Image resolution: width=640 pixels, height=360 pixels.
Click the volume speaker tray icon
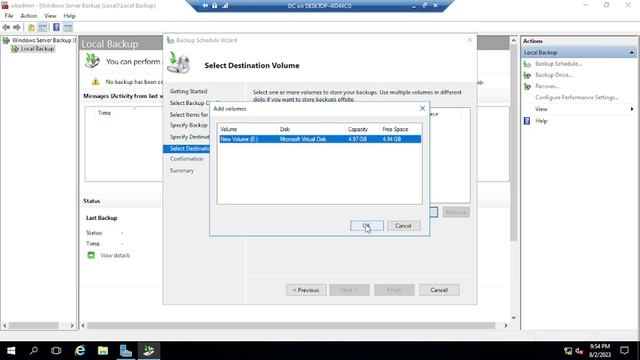[x=579, y=351]
